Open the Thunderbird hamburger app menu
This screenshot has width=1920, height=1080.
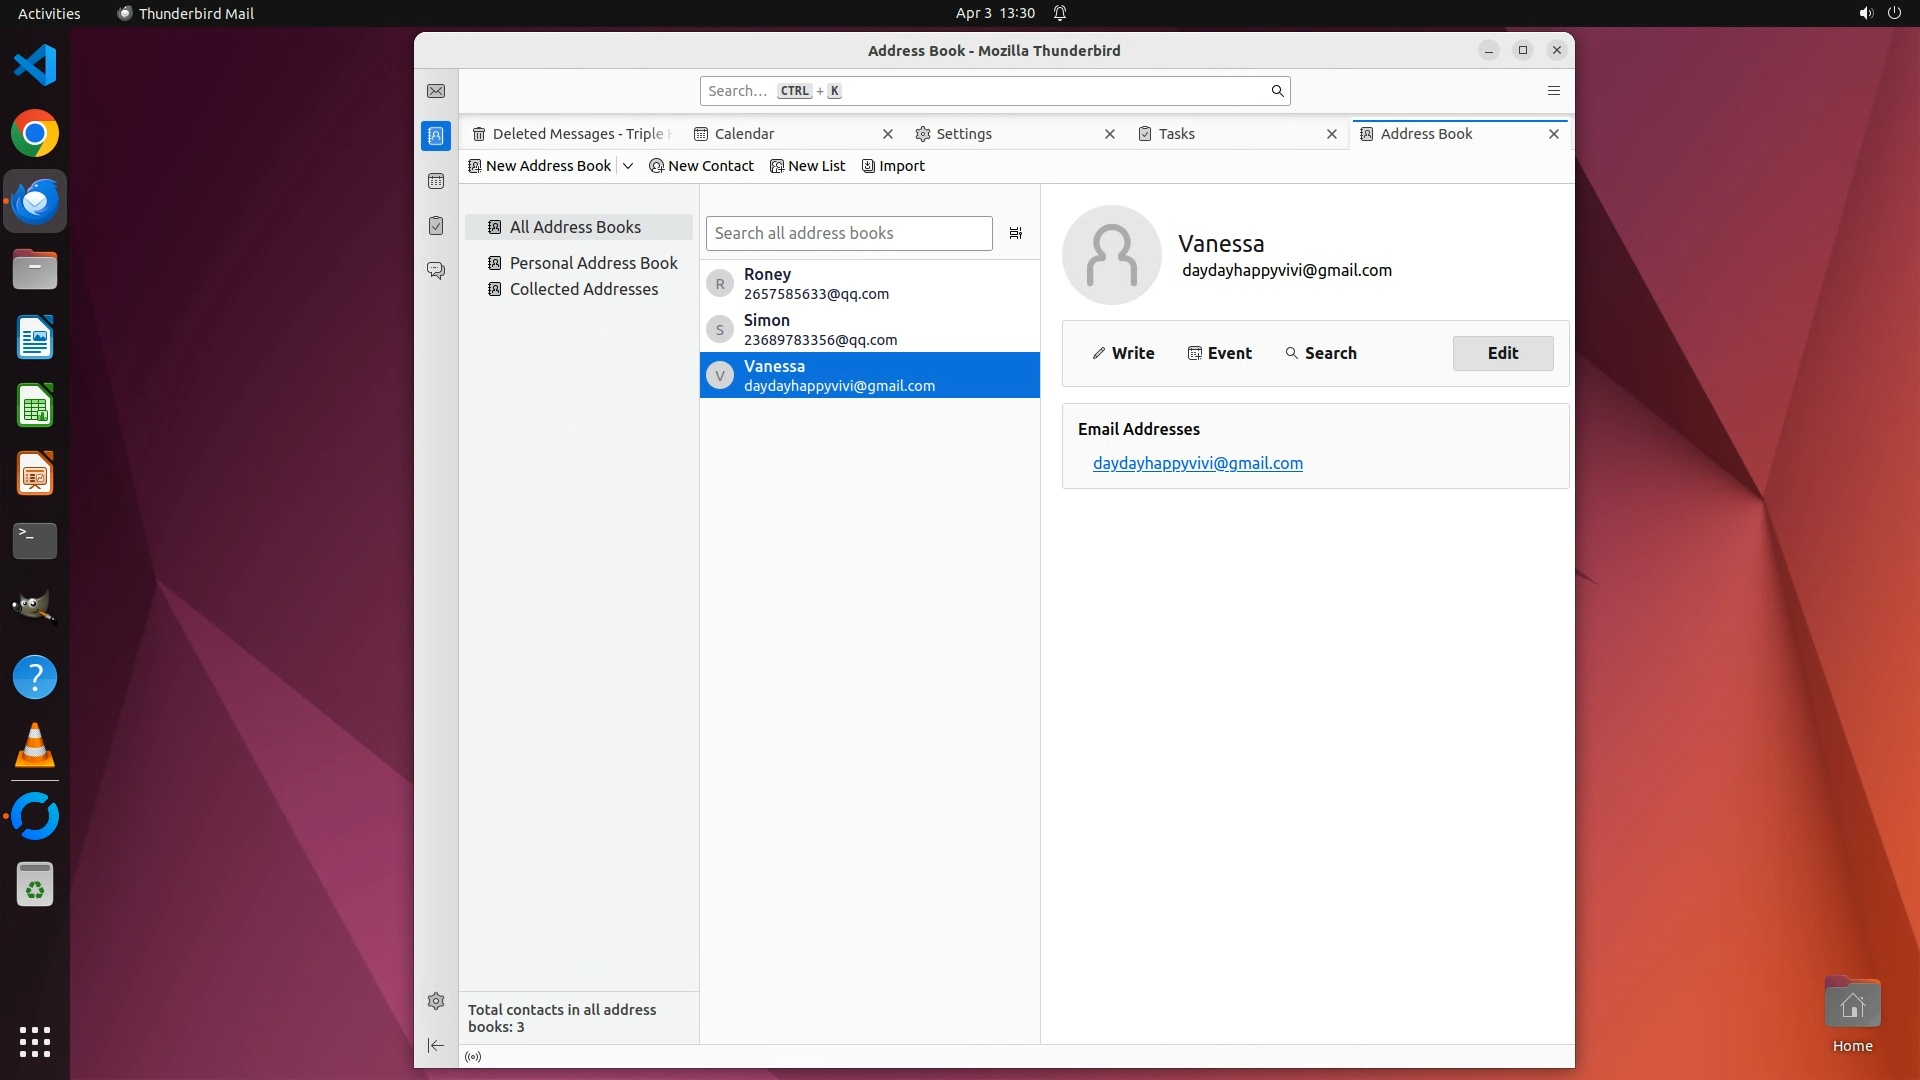[1553, 91]
